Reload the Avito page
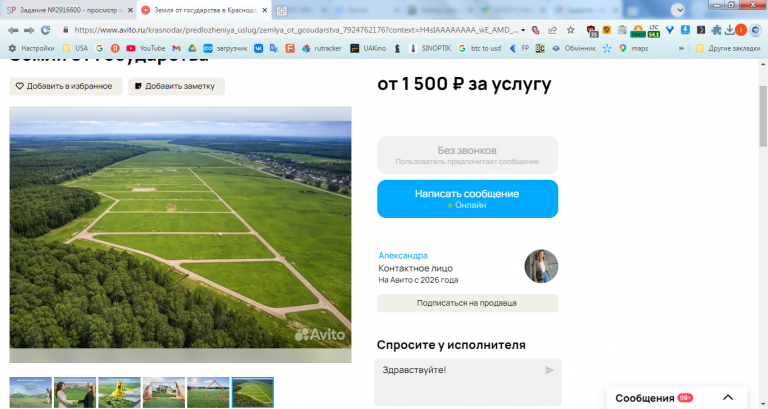Screen dimensions: 768x409 [46, 30]
